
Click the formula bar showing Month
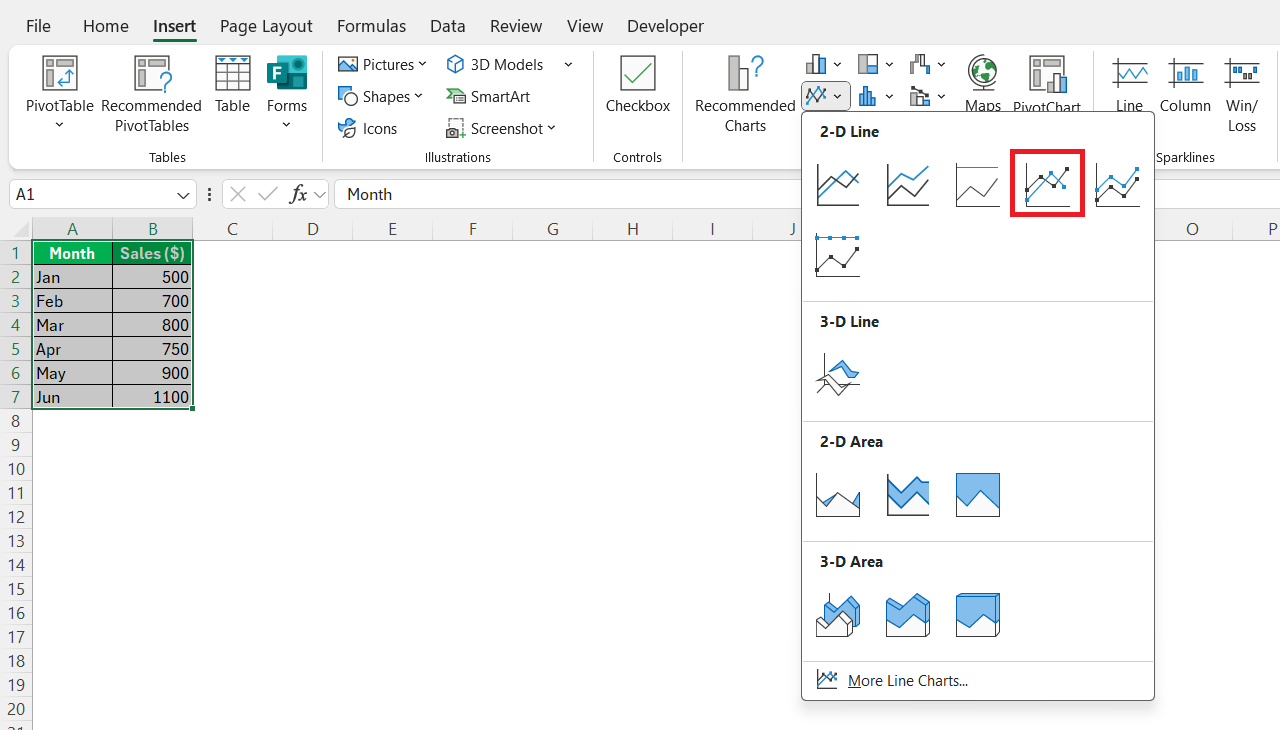point(807,194)
